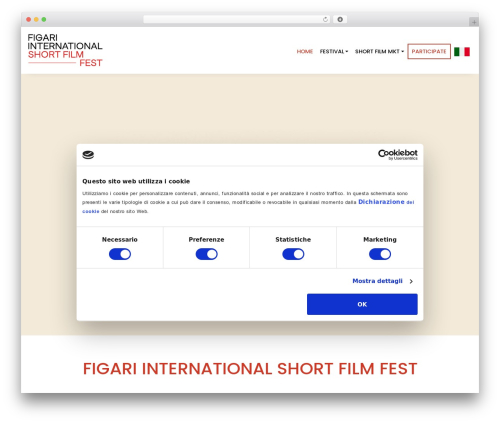The height and width of the screenshot is (423, 500).
Task: Reload the page with the refresh icon
Action: click(325, 20)
